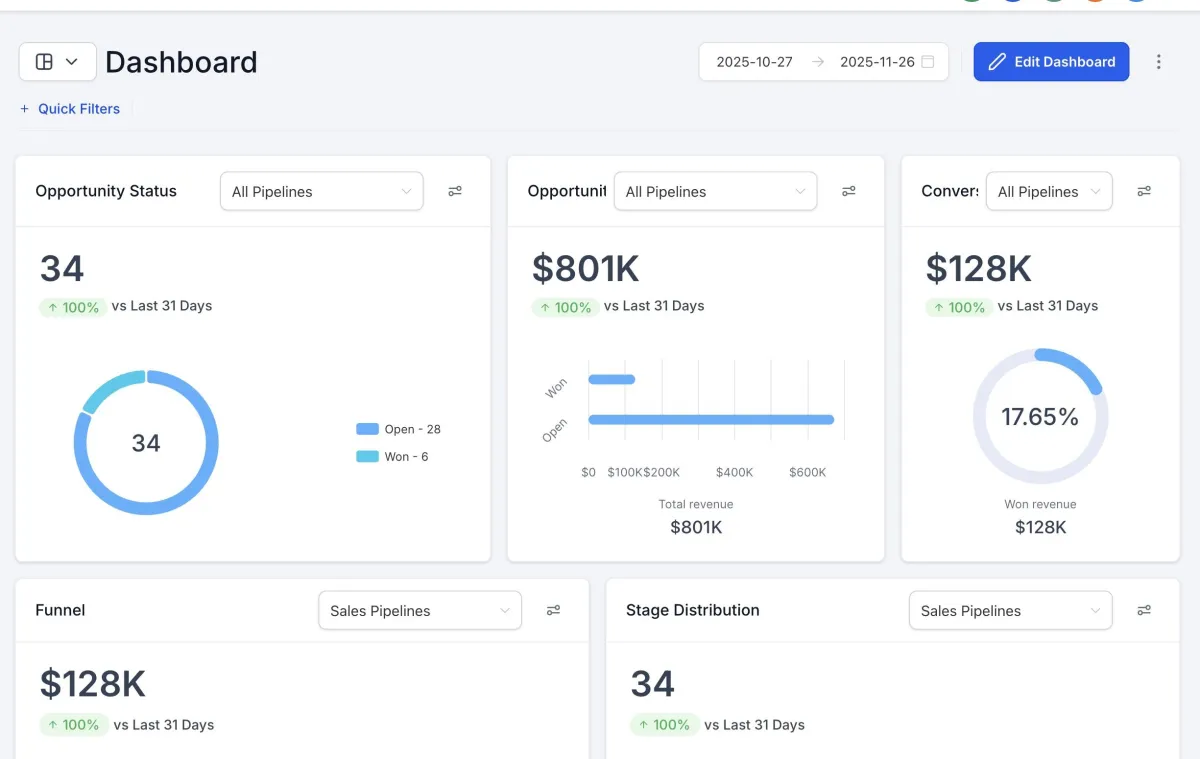The width and height of the screenshot is (1200, 759).
Task: Click the Dashboard page title
Action: pos(181,62)
